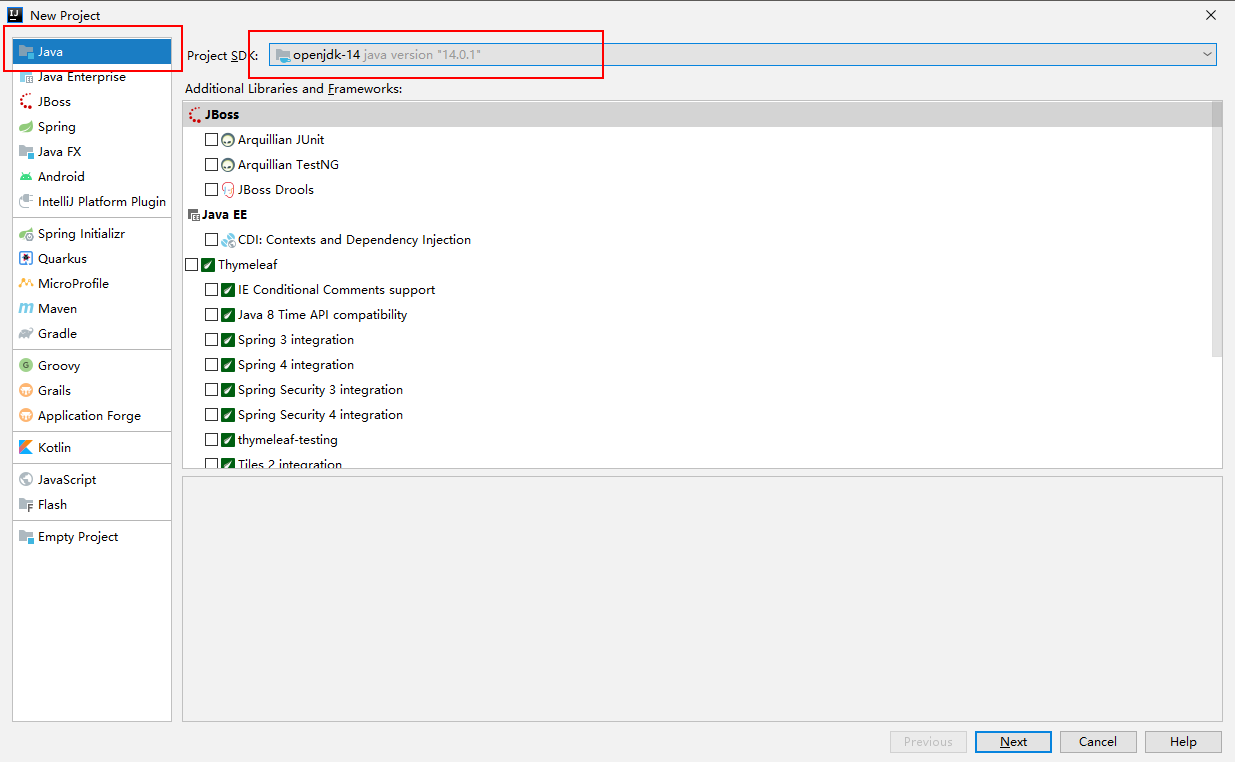The image size is (1235, 762).
Task: Click the IntelliJ Platform Plugin icon
Action: click(x=26, y=202)
